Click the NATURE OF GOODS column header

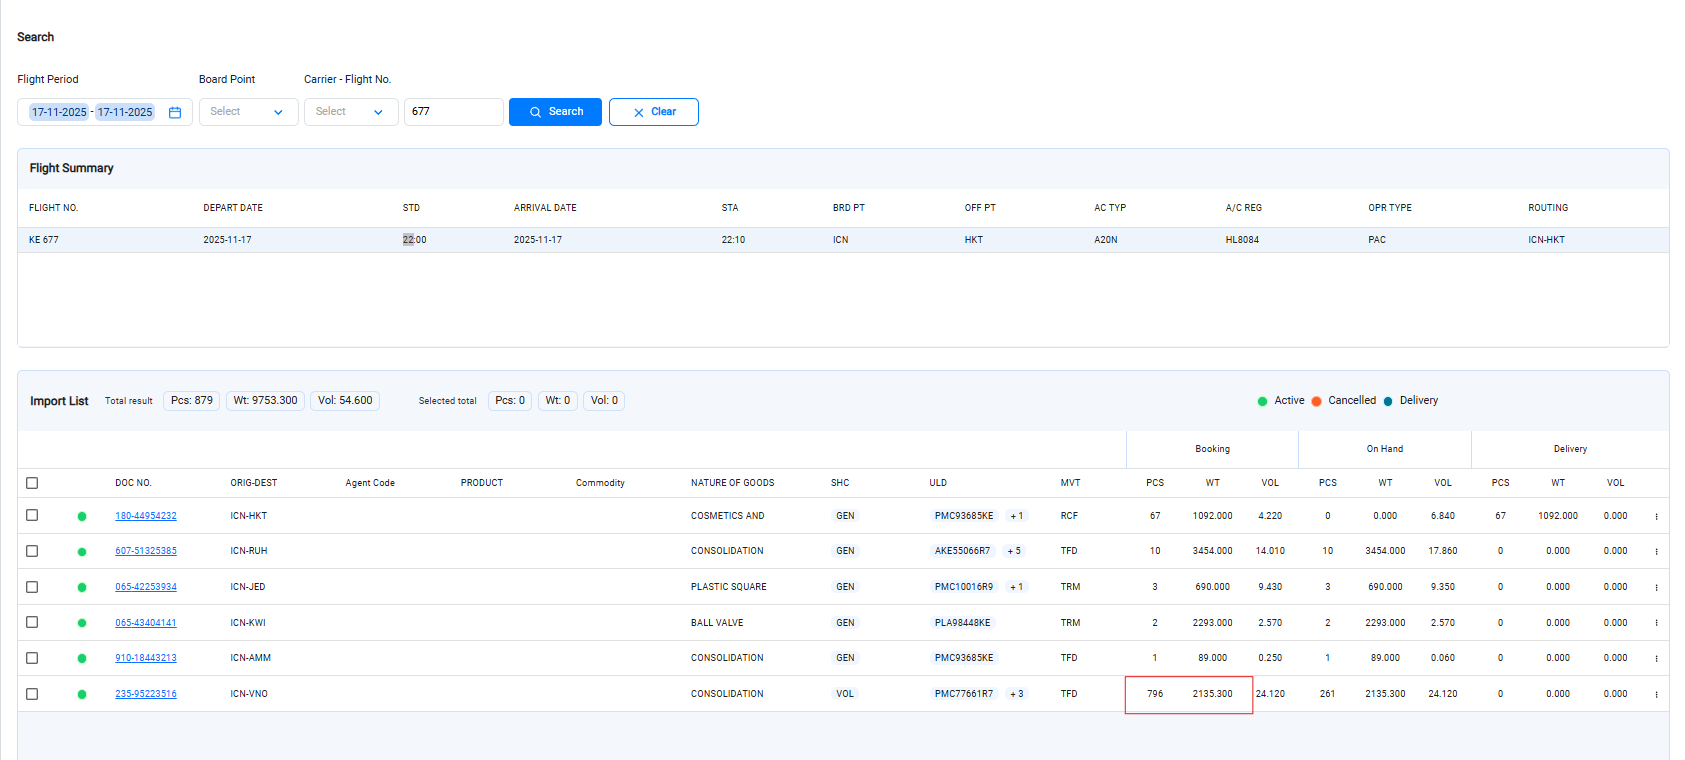click(732, 483)
